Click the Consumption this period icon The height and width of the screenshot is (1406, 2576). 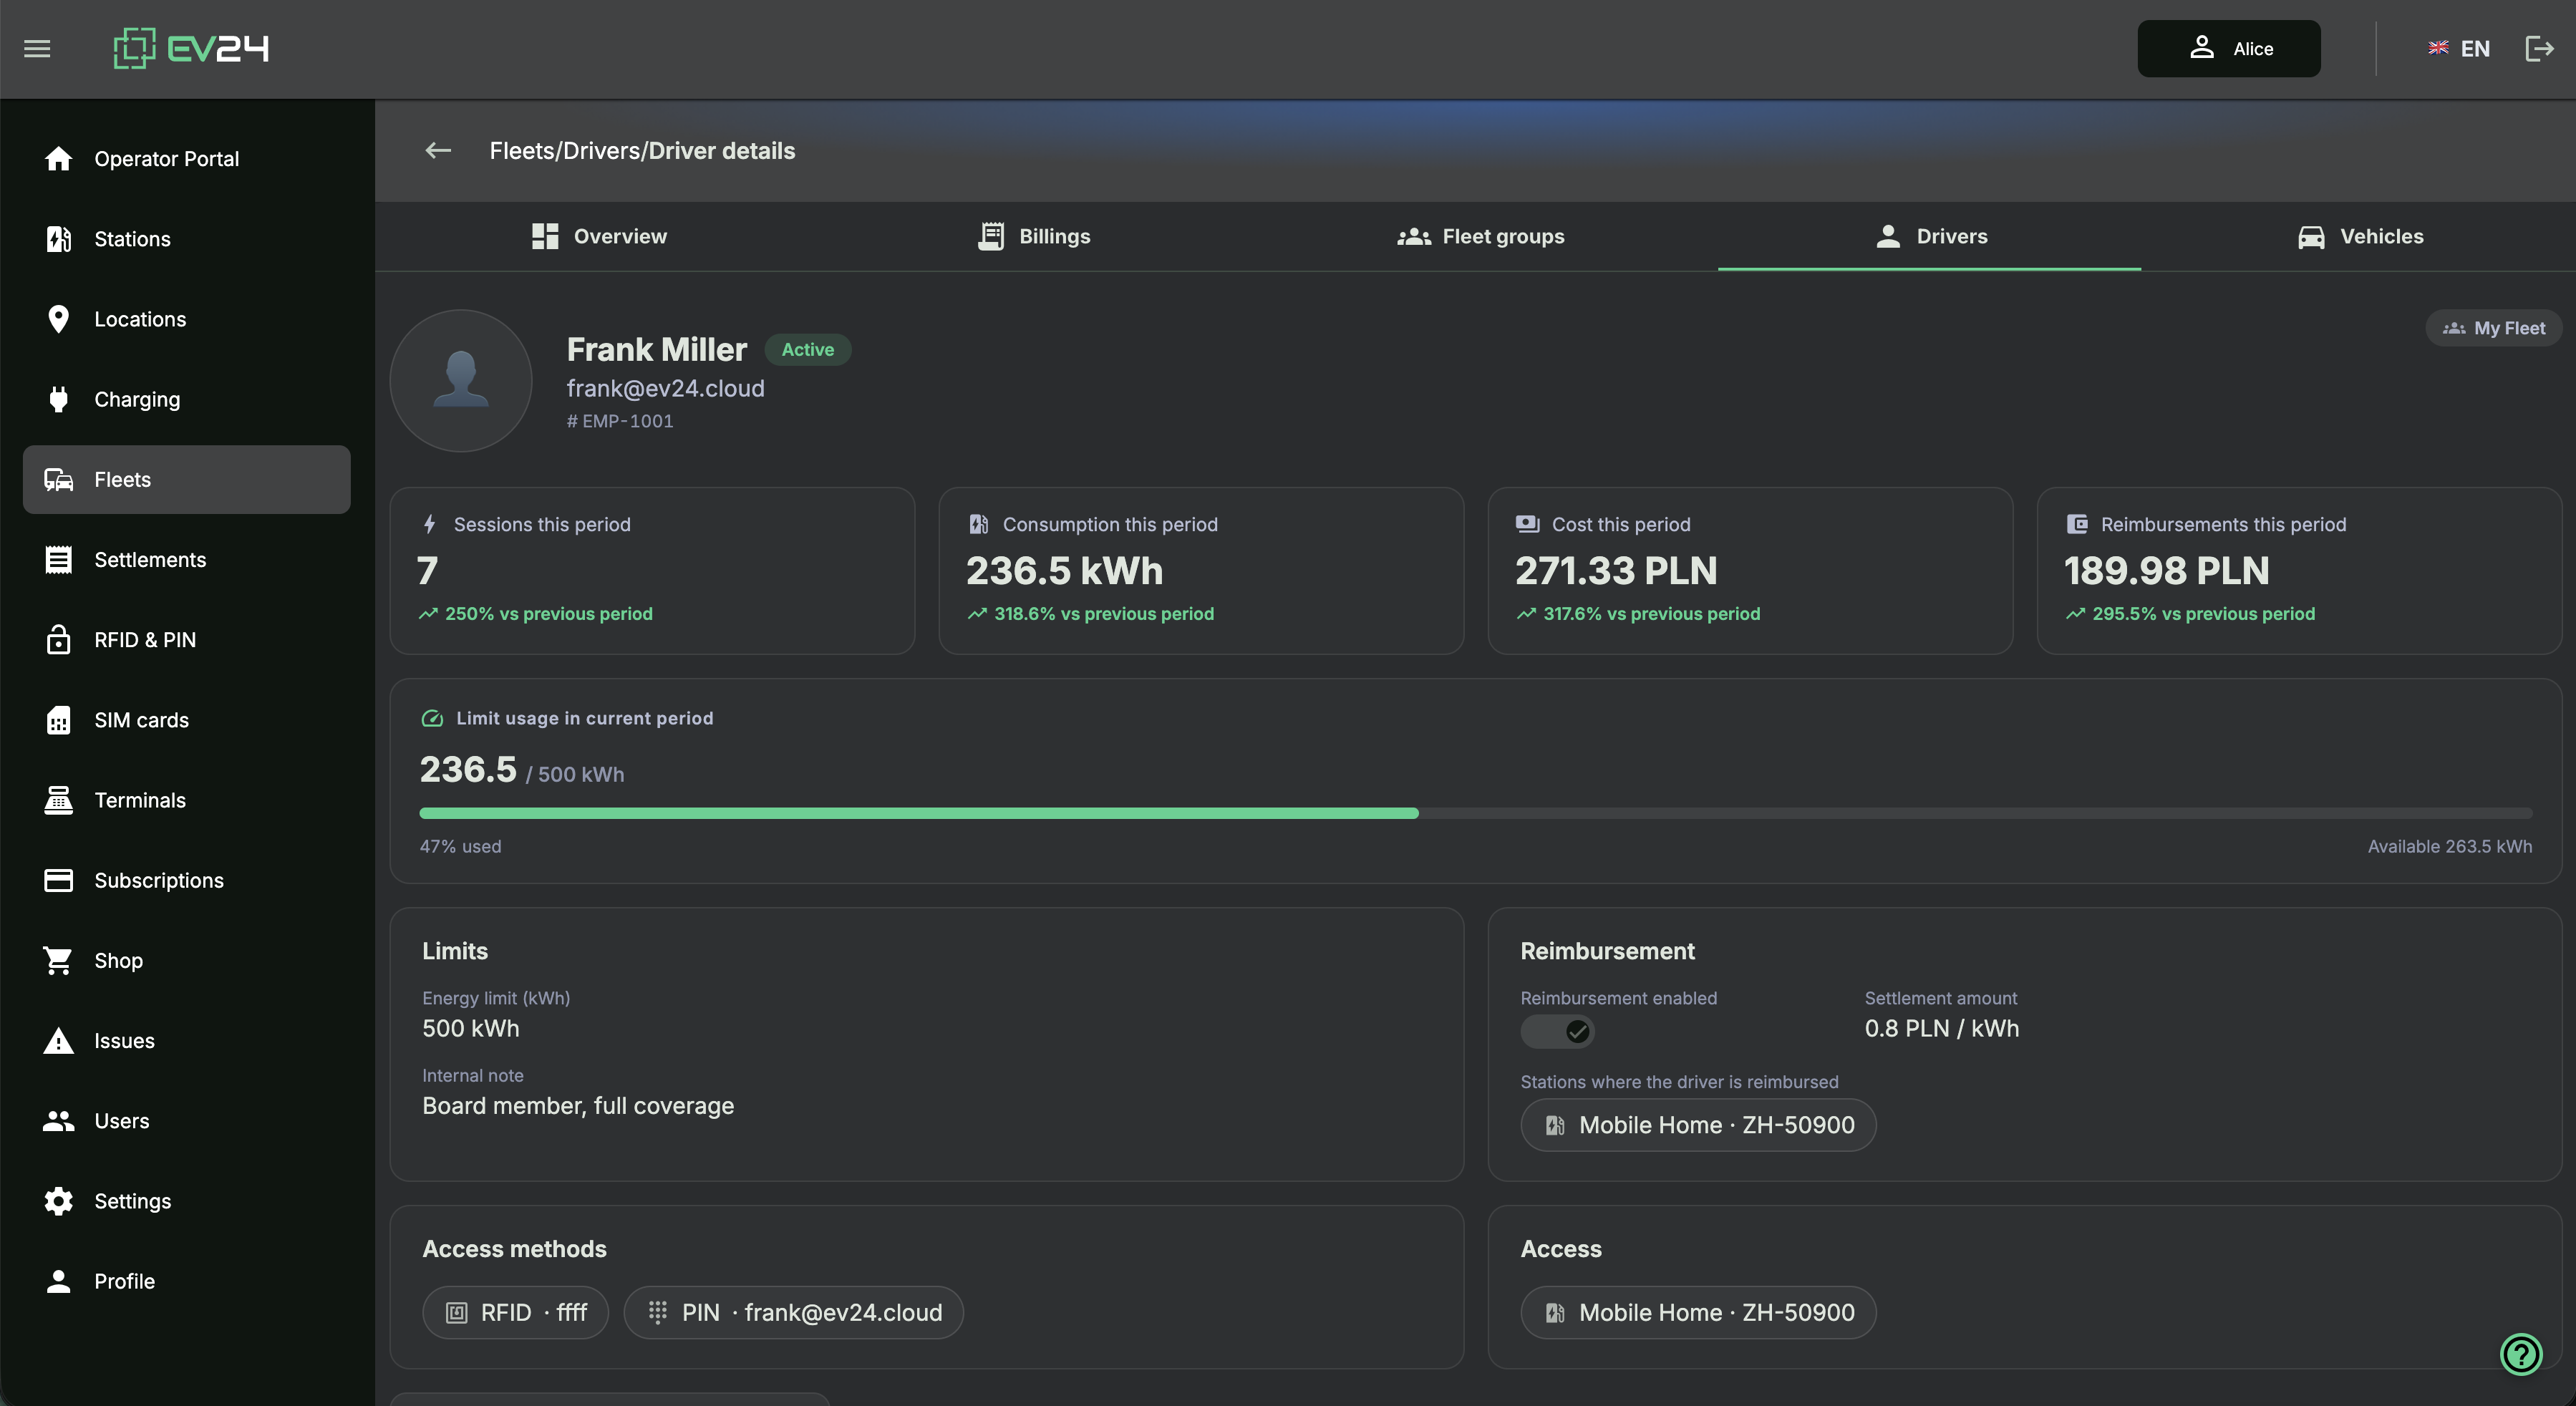(x=979, y=524)
